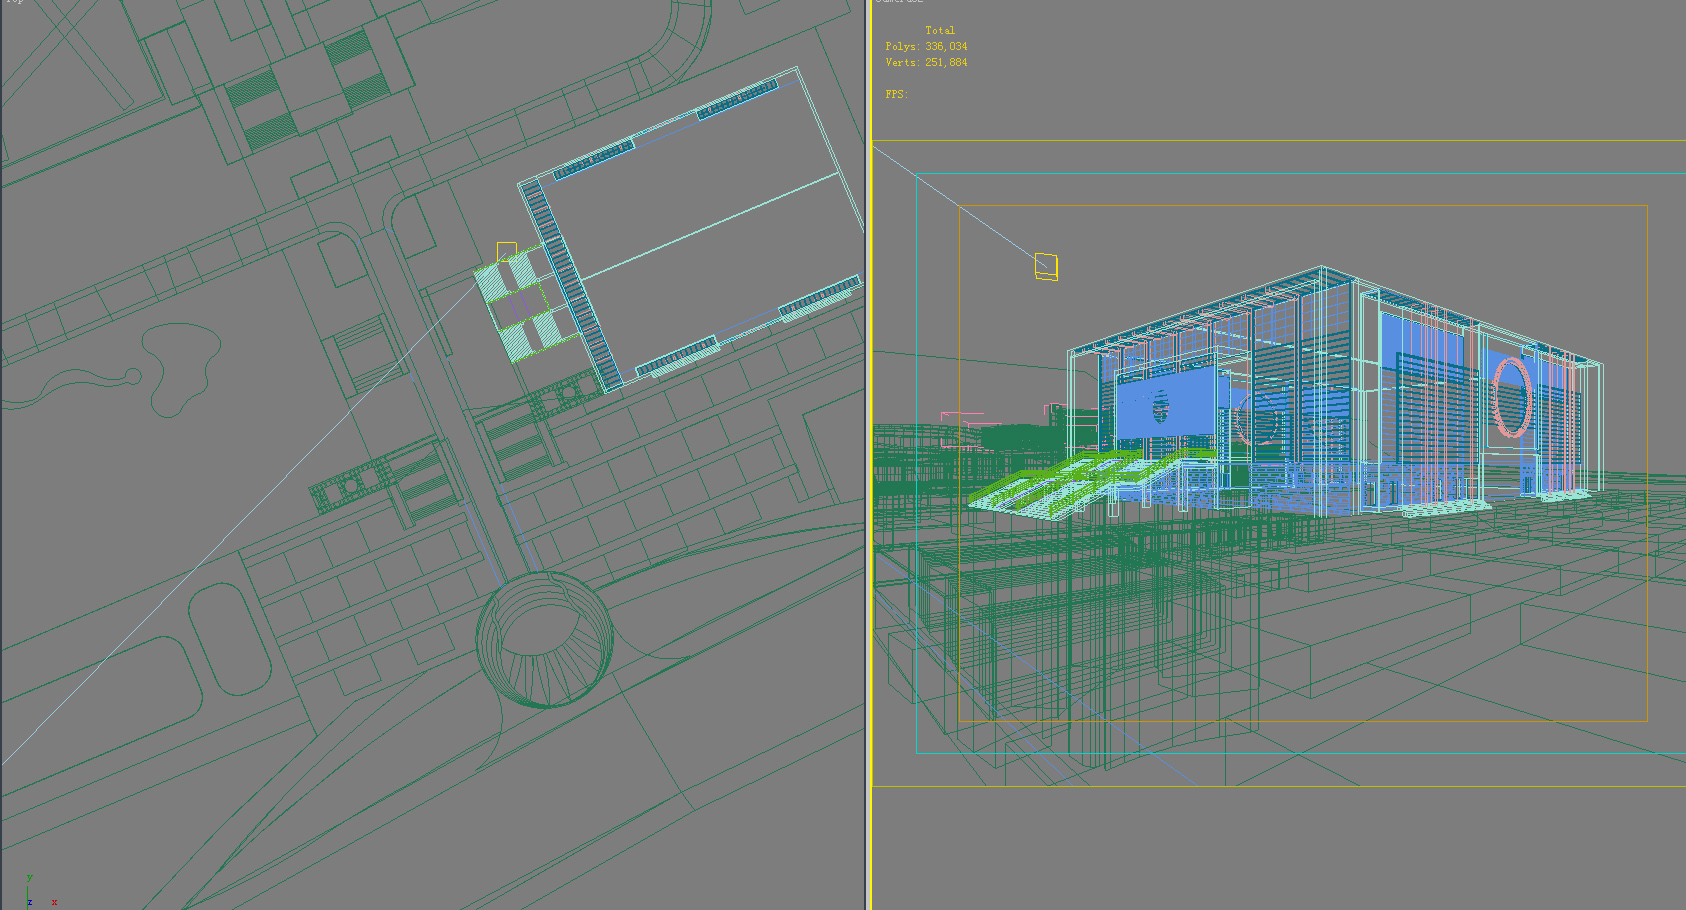Screen dimensions: 1686x910
Task: Click the "FPS:" statistics label
Action: 896,95
